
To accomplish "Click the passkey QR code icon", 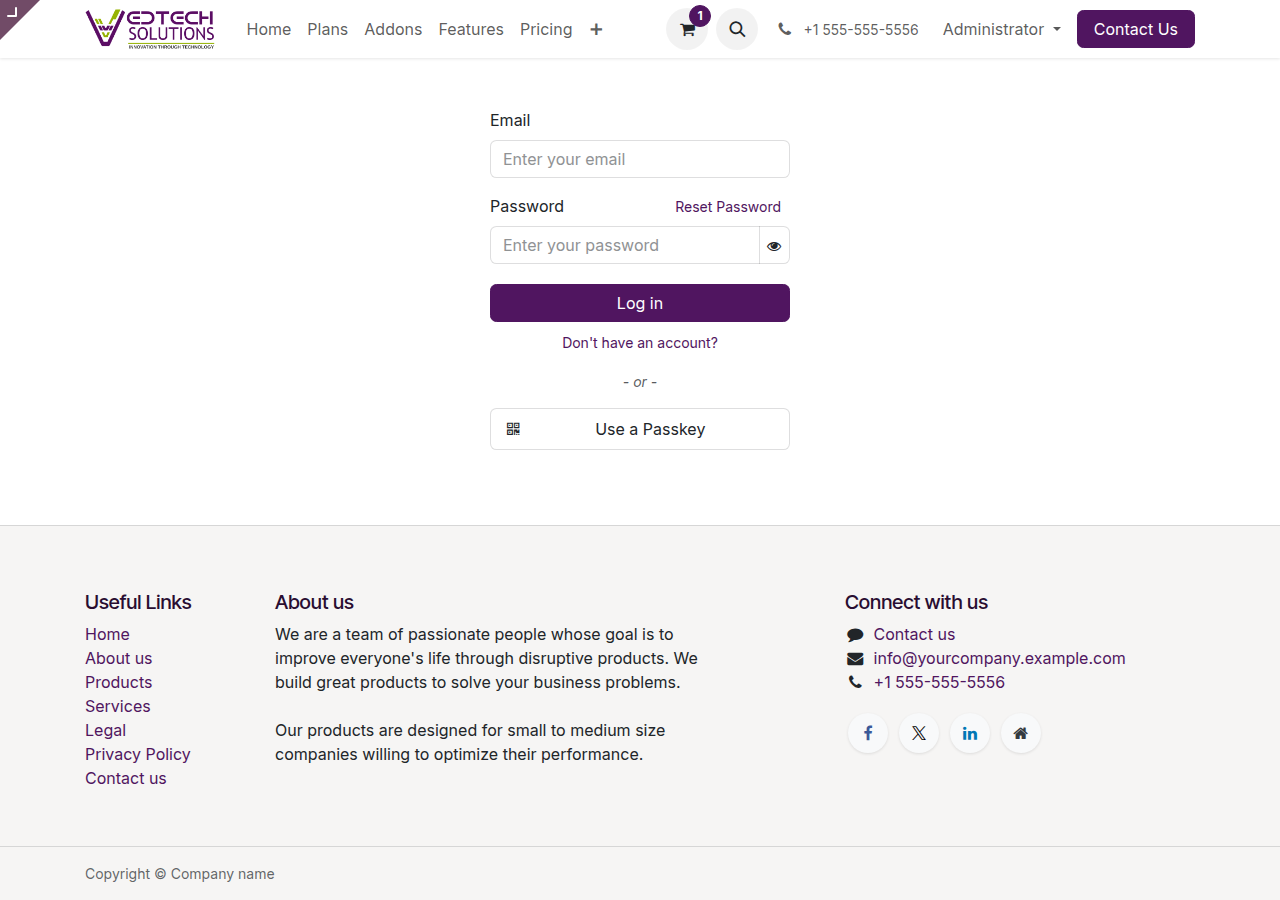I will [x=513, y=429].
